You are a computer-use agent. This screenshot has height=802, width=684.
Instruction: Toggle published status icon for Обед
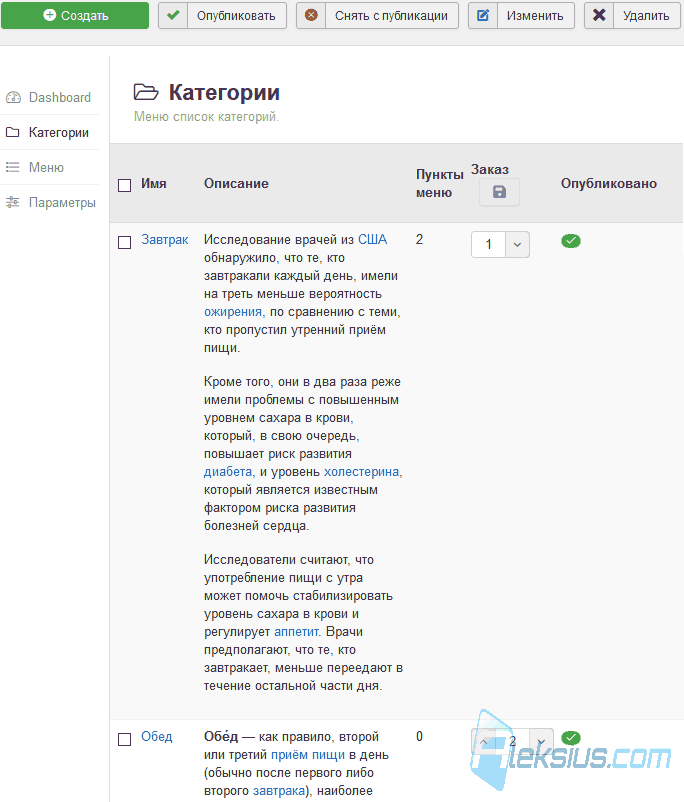point(570,738)
